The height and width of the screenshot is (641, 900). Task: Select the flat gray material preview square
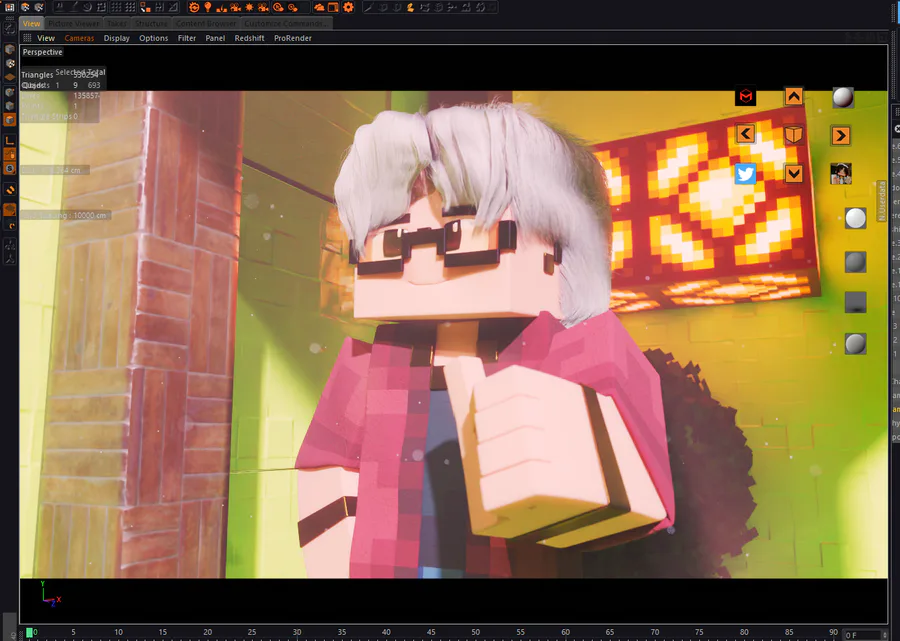855,302
